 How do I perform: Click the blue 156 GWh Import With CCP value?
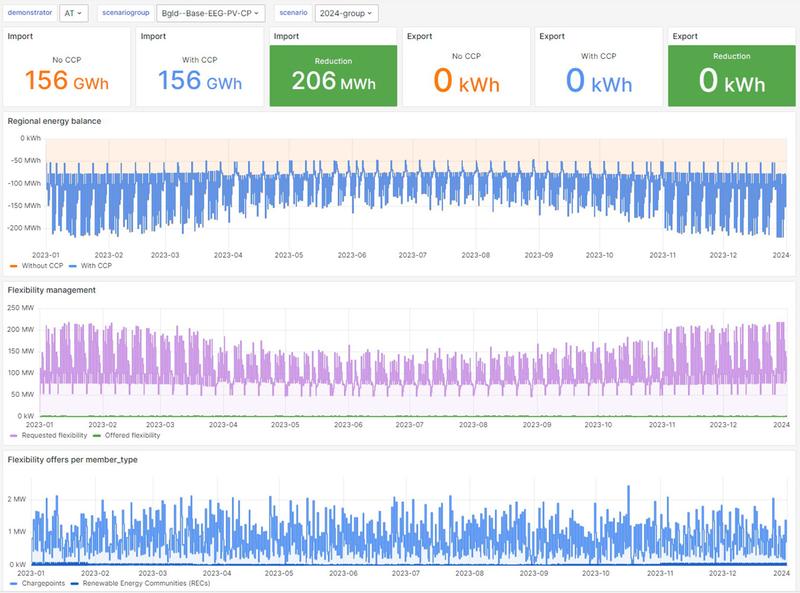(x=199, y=81)
